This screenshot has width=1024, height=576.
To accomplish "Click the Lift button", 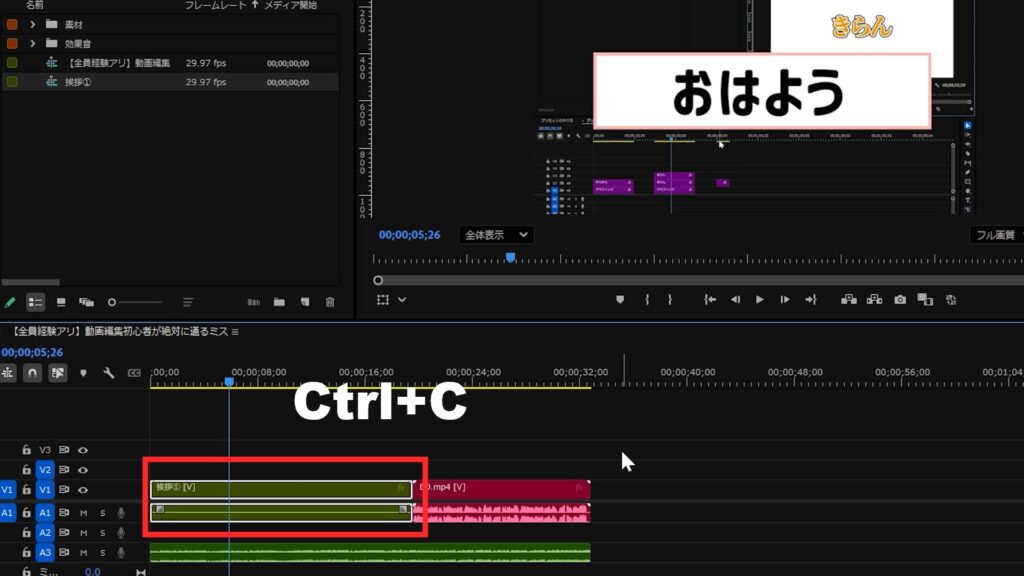I will coord(849,300).
